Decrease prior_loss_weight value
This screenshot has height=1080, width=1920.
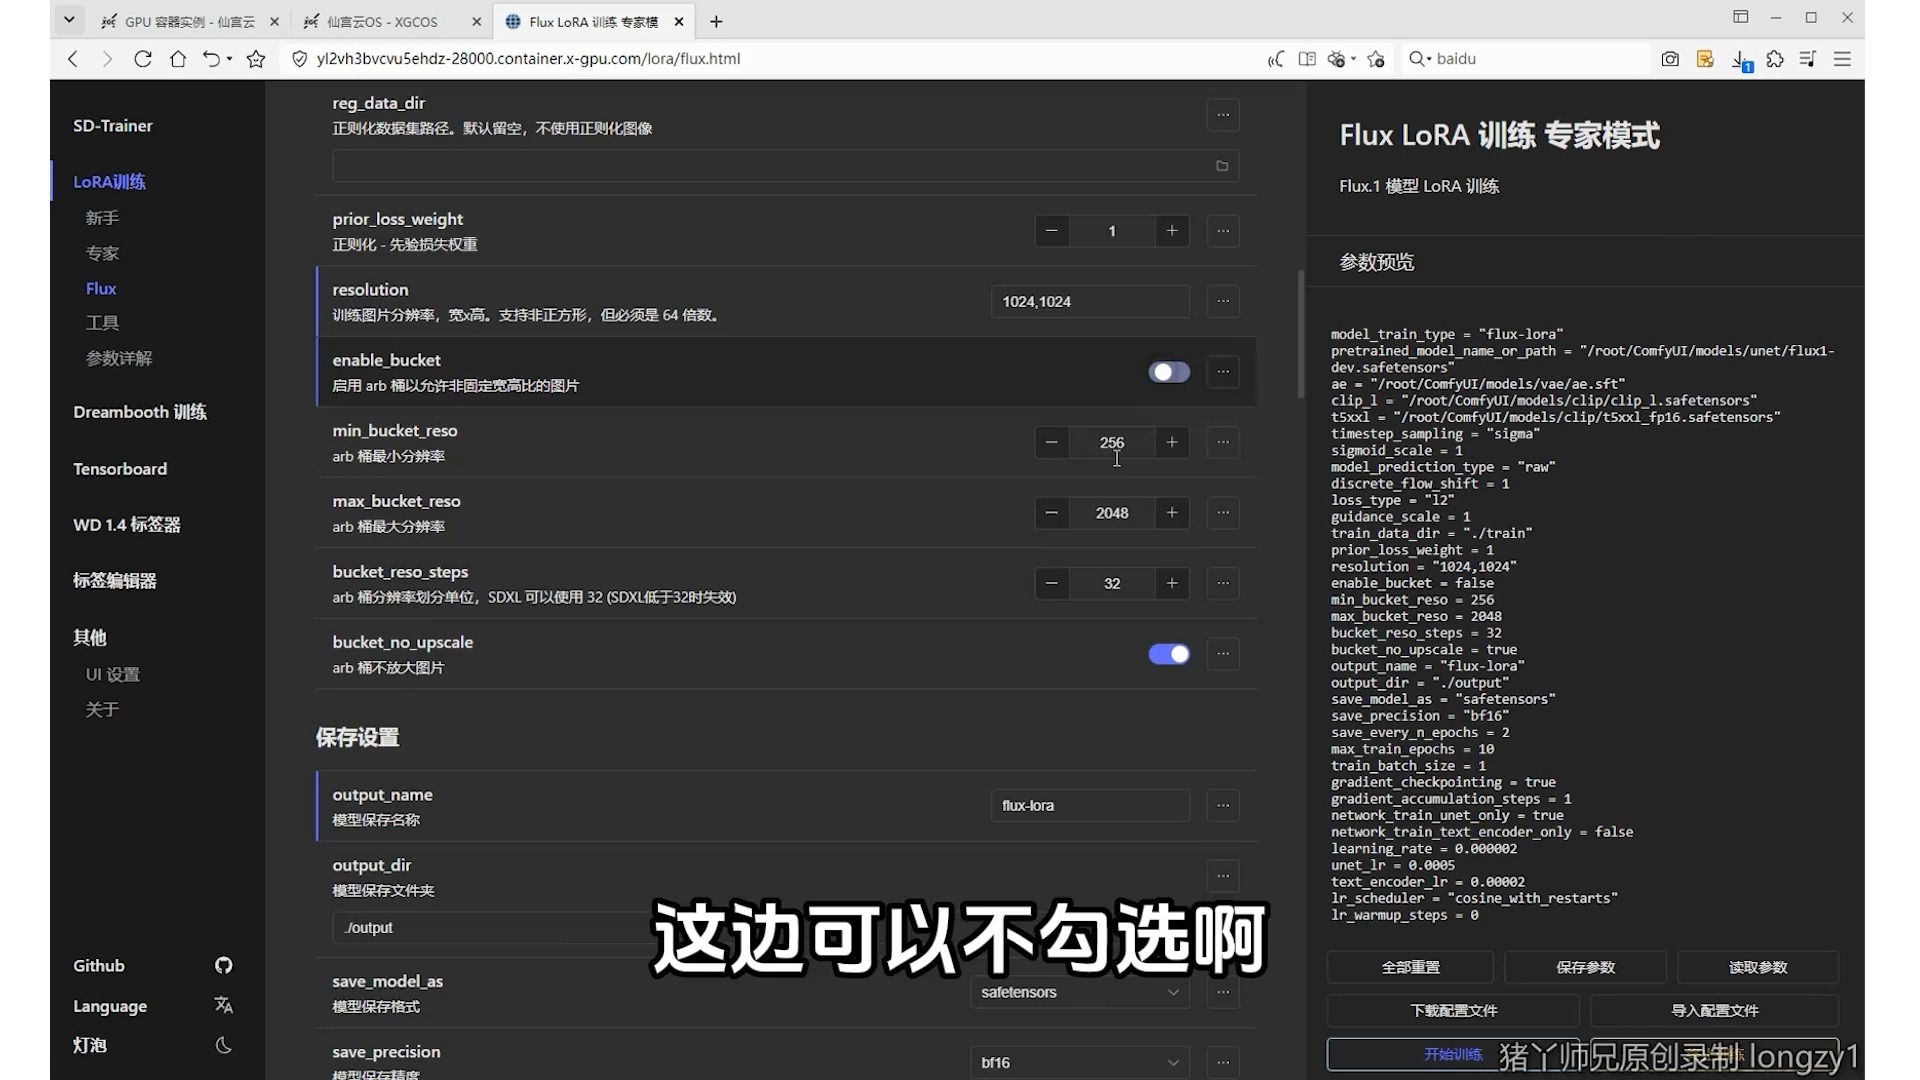pyautogui.click(x=1051, y=231)
